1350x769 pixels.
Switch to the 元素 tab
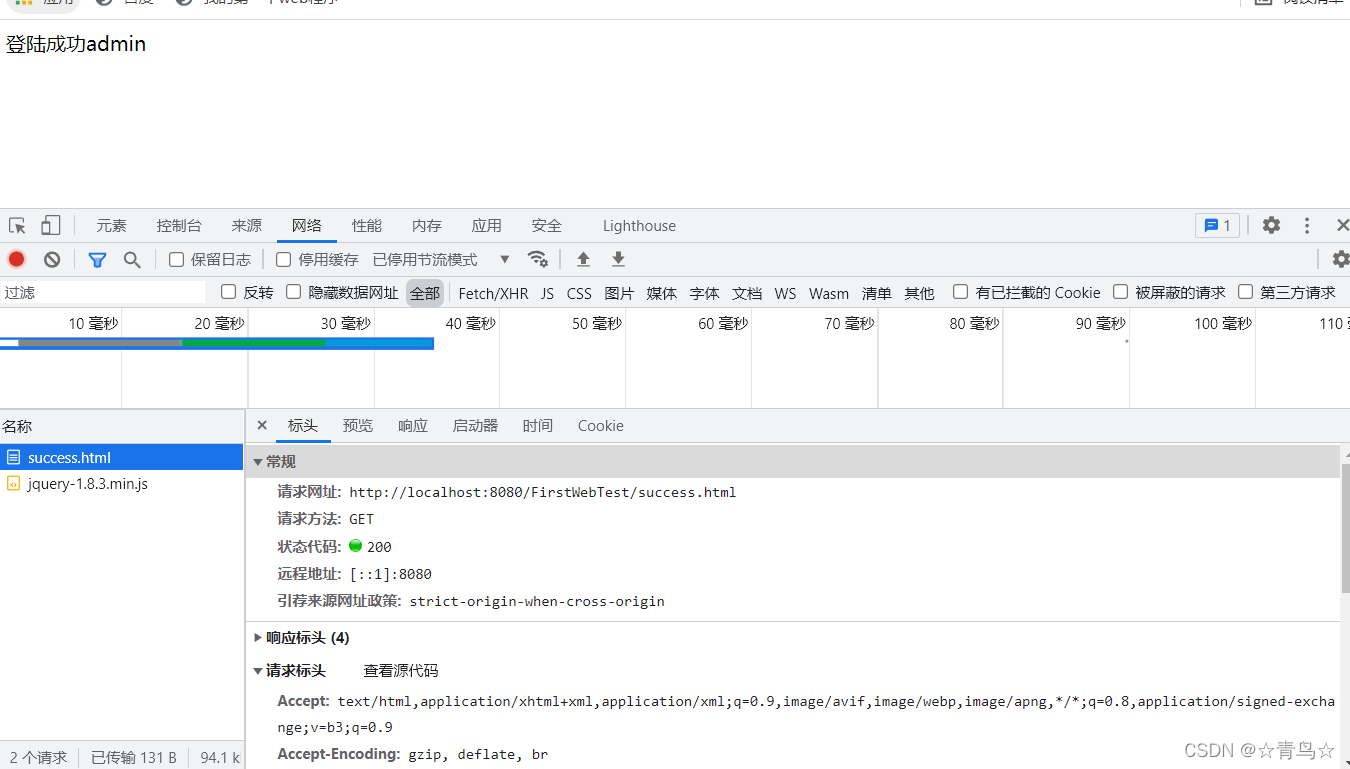tap(112, 225)
